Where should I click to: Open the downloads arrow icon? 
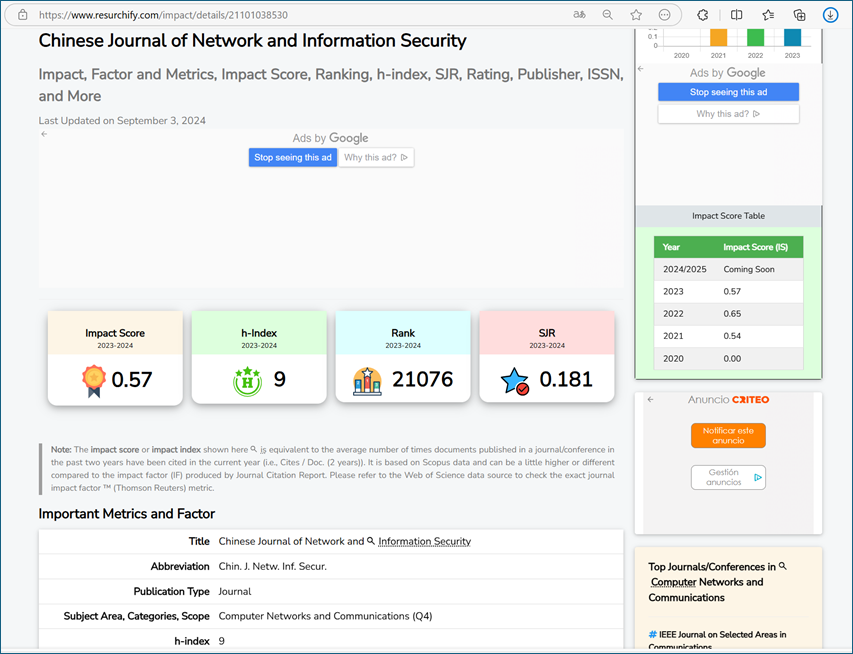pyautogui.click(x=830, y=15)
